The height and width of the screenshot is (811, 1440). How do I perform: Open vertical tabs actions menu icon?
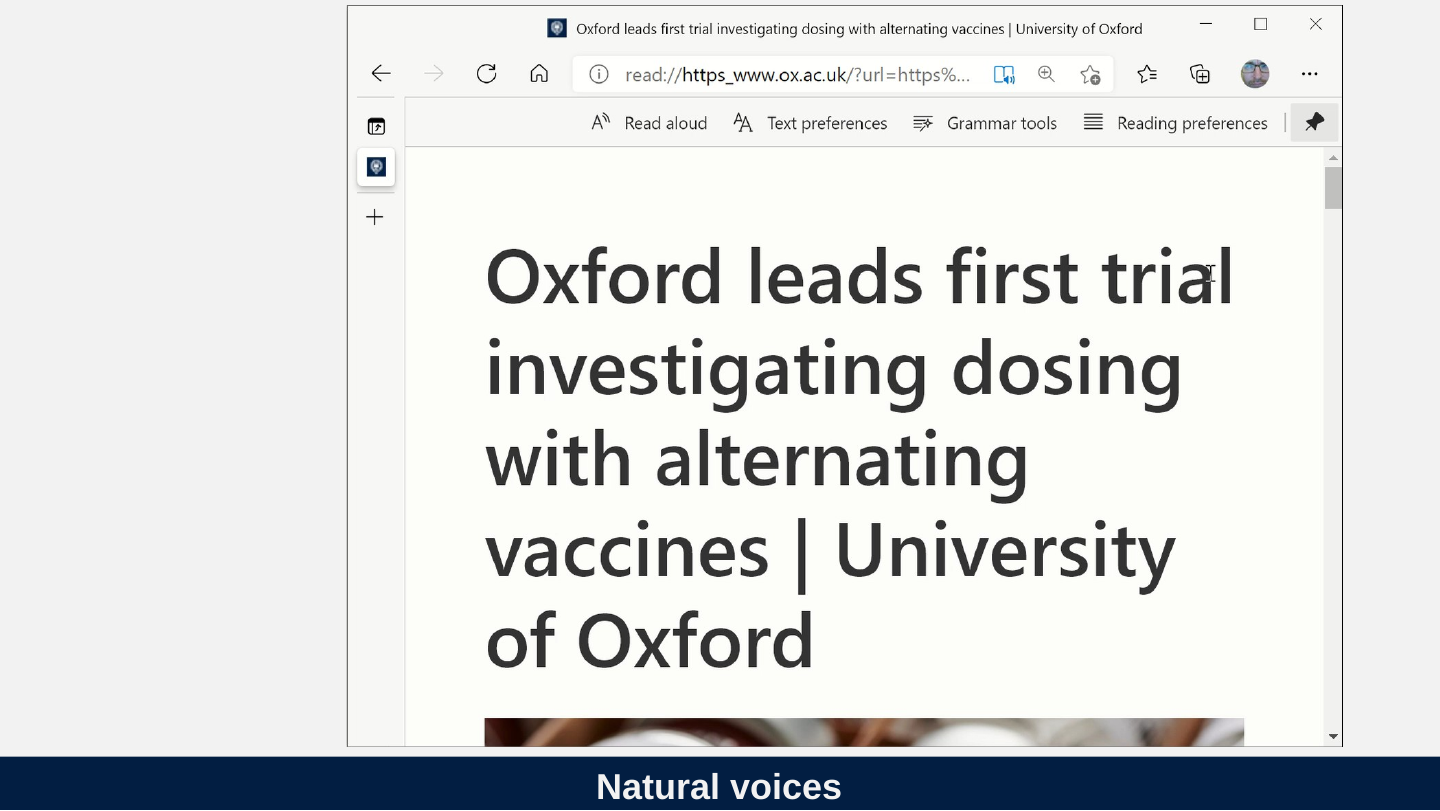(x=376, y=126)
